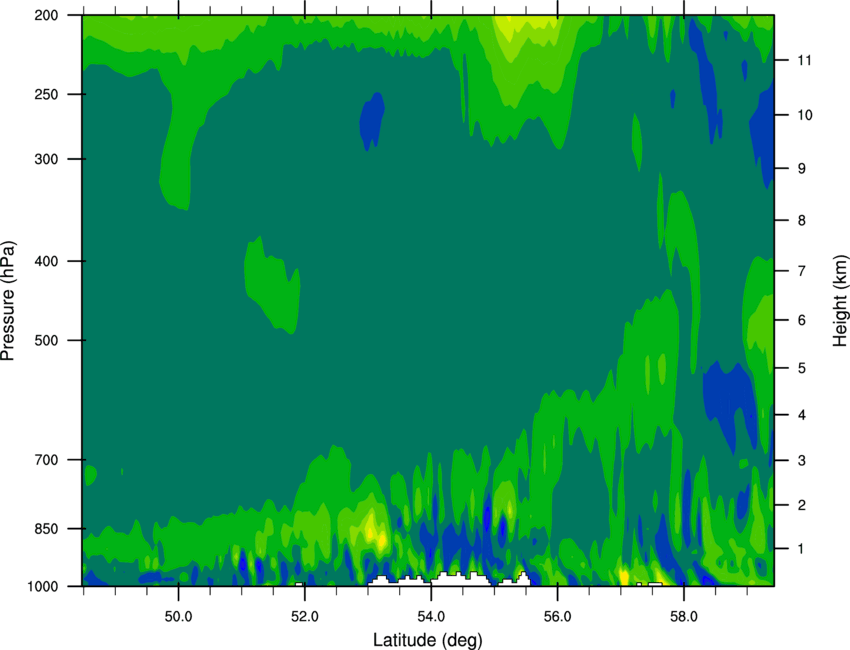Pick the 3 km height label
Image resolution: width=850 pixels, height=650 pixels.
point(801,461)
